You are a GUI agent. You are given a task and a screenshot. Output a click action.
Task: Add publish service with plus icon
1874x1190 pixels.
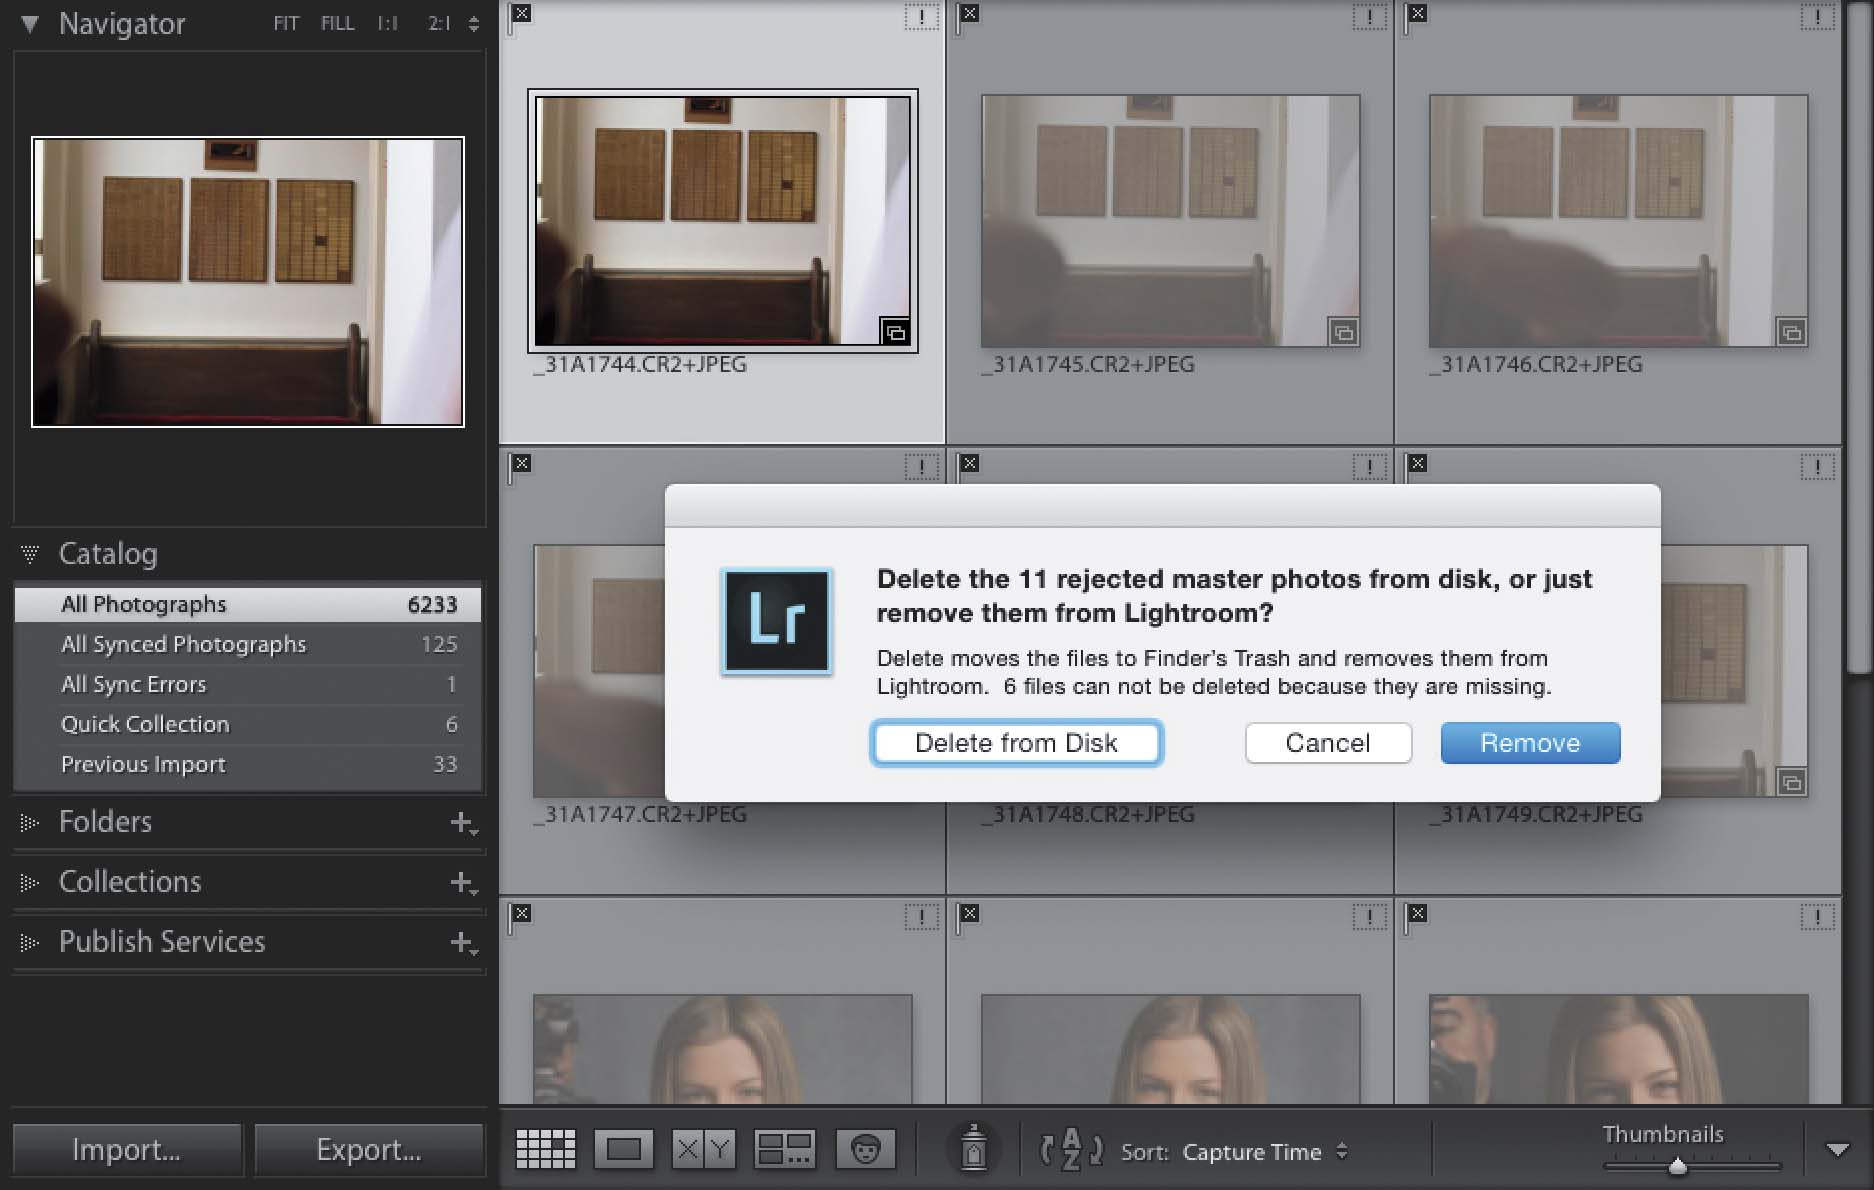463,943
